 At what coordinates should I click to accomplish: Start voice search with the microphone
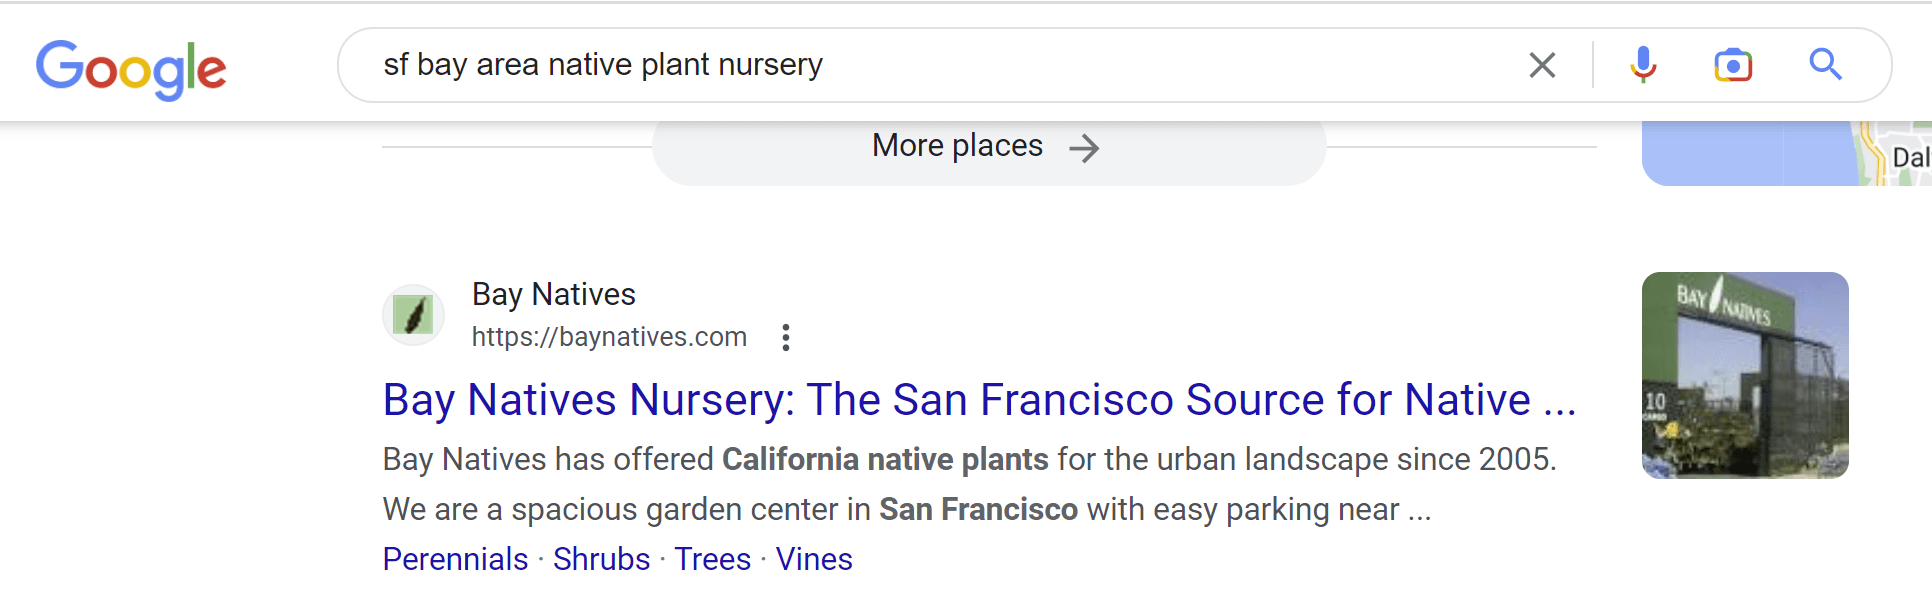pos(1643,65)
